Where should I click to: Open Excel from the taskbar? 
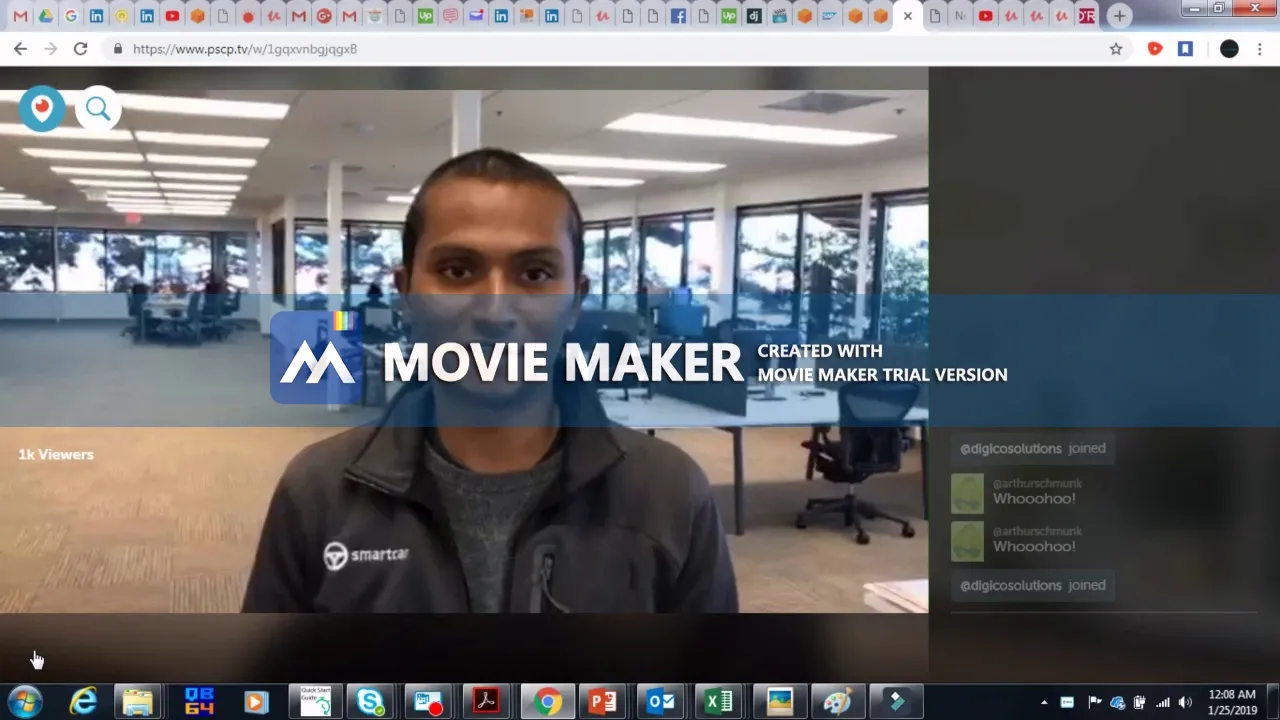[719, 702]
